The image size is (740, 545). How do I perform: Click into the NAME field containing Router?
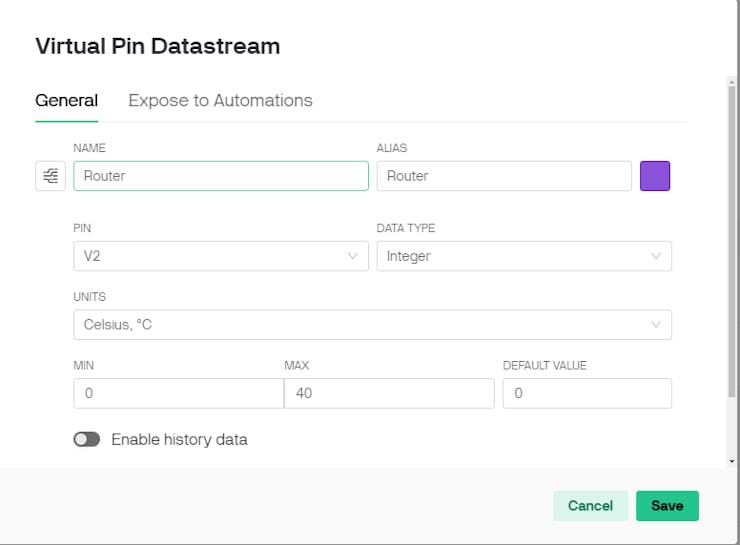point(220,176)
